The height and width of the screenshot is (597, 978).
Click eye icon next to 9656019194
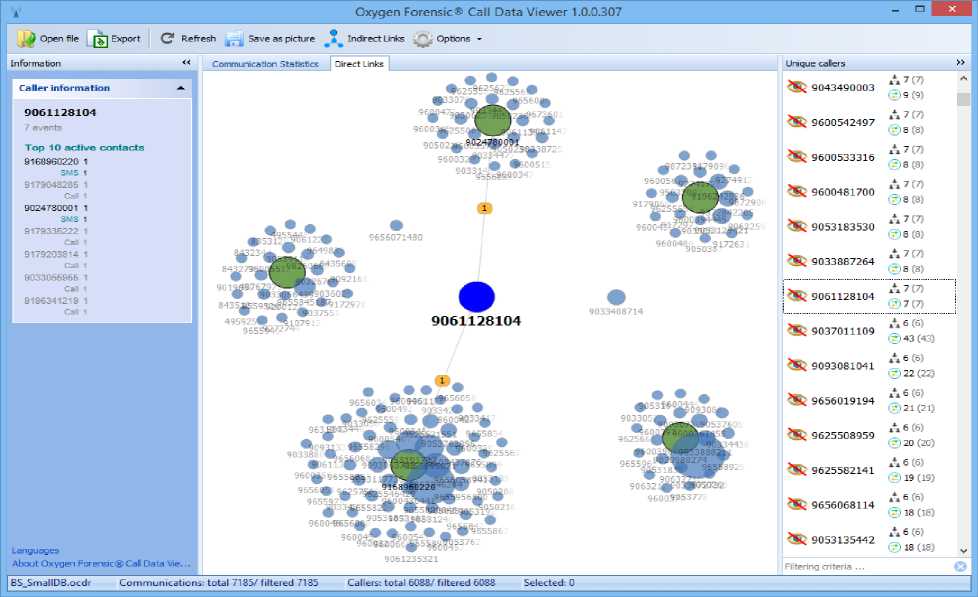click(796, 400)
